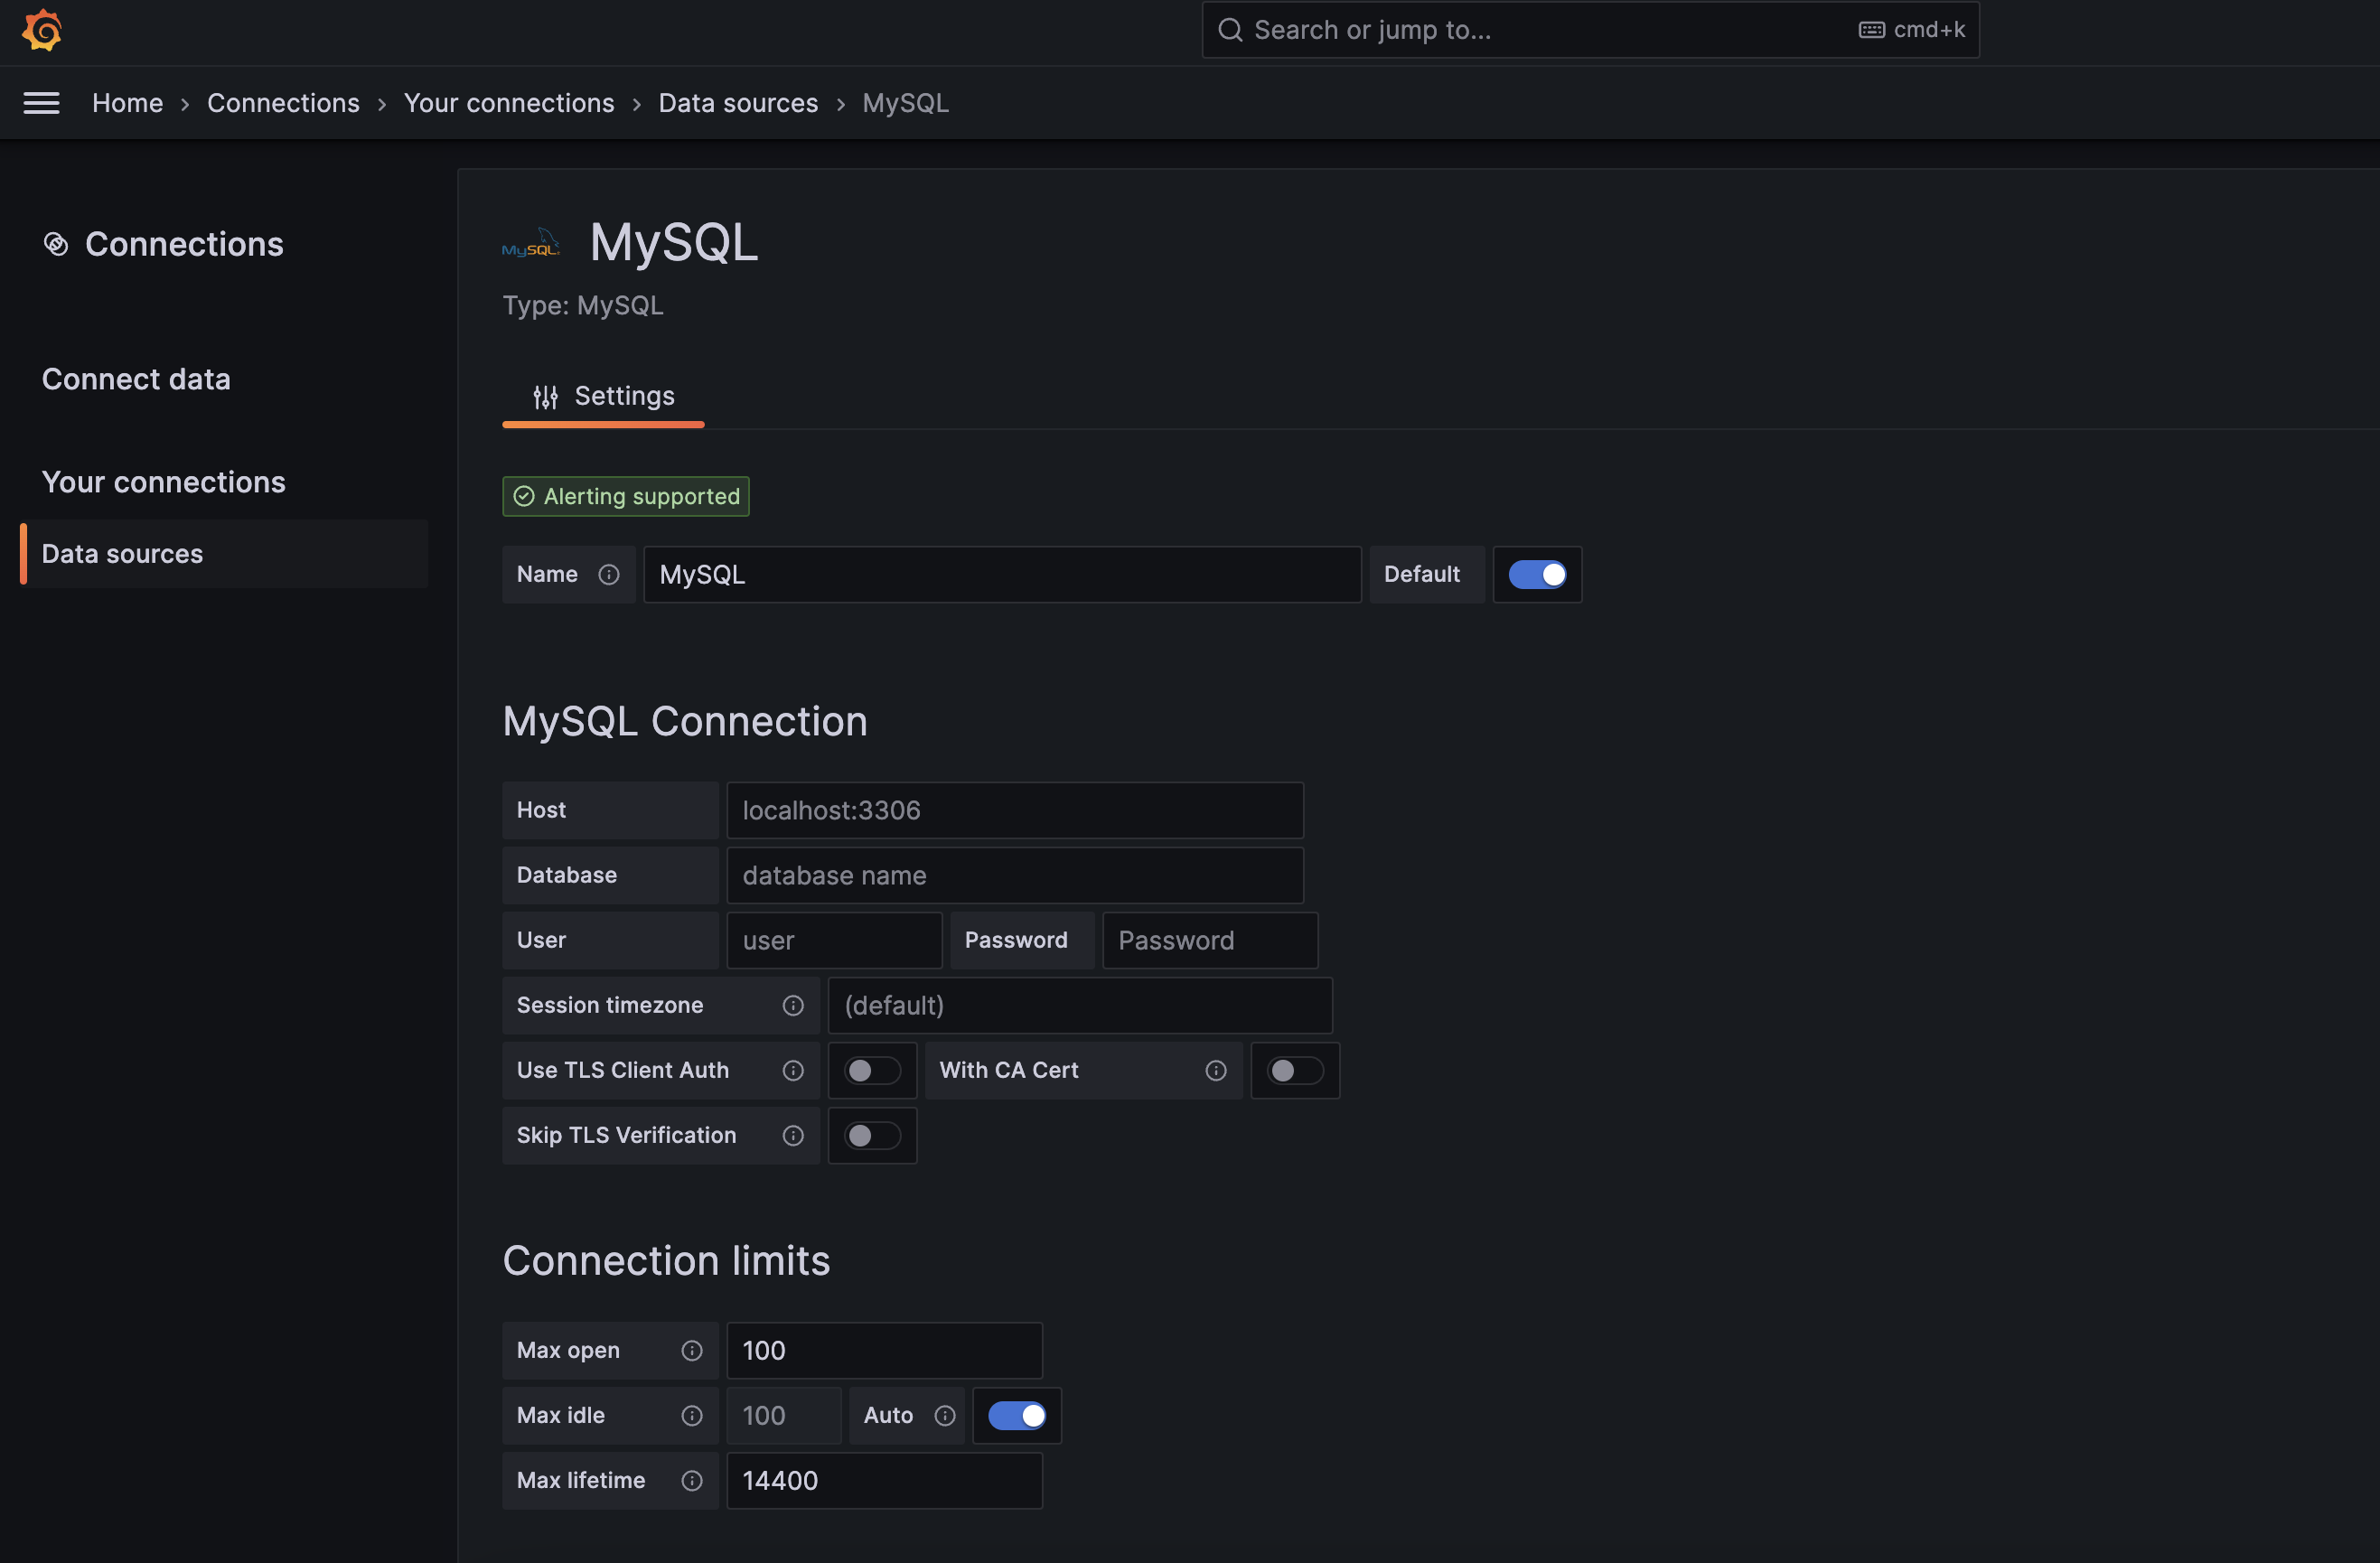This screenshot has height=1563, width=2380.
Task: Click the Alerting supported check icon
Action: (x=524, y=496)
